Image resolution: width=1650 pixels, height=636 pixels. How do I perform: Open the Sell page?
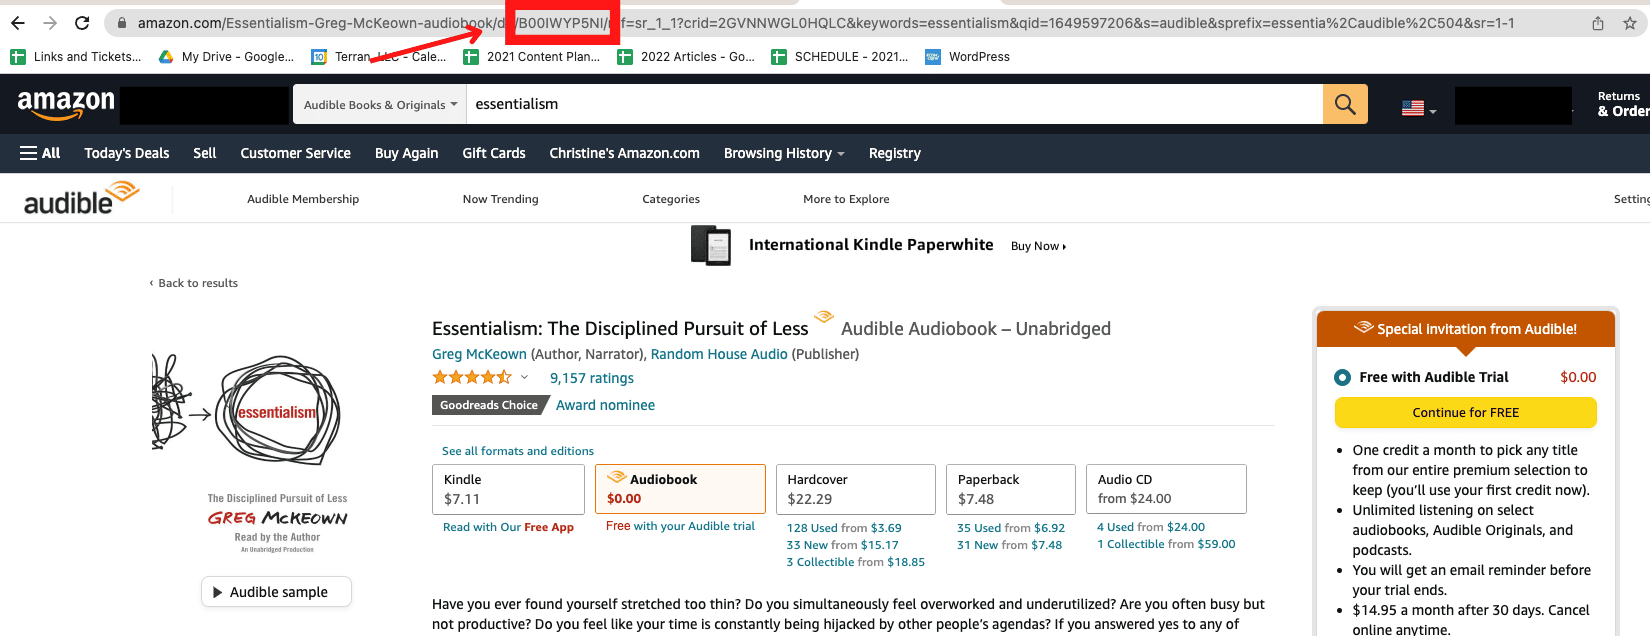[205, 153]
